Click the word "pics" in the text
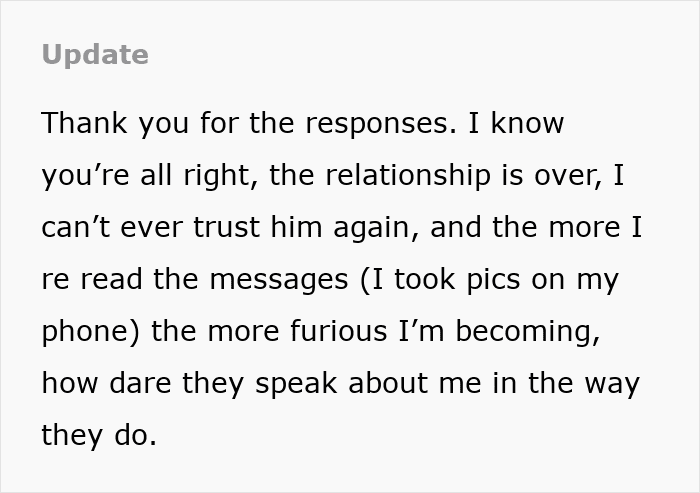The width and height of the screenshot is (700, 493). [x=493, y=280]
